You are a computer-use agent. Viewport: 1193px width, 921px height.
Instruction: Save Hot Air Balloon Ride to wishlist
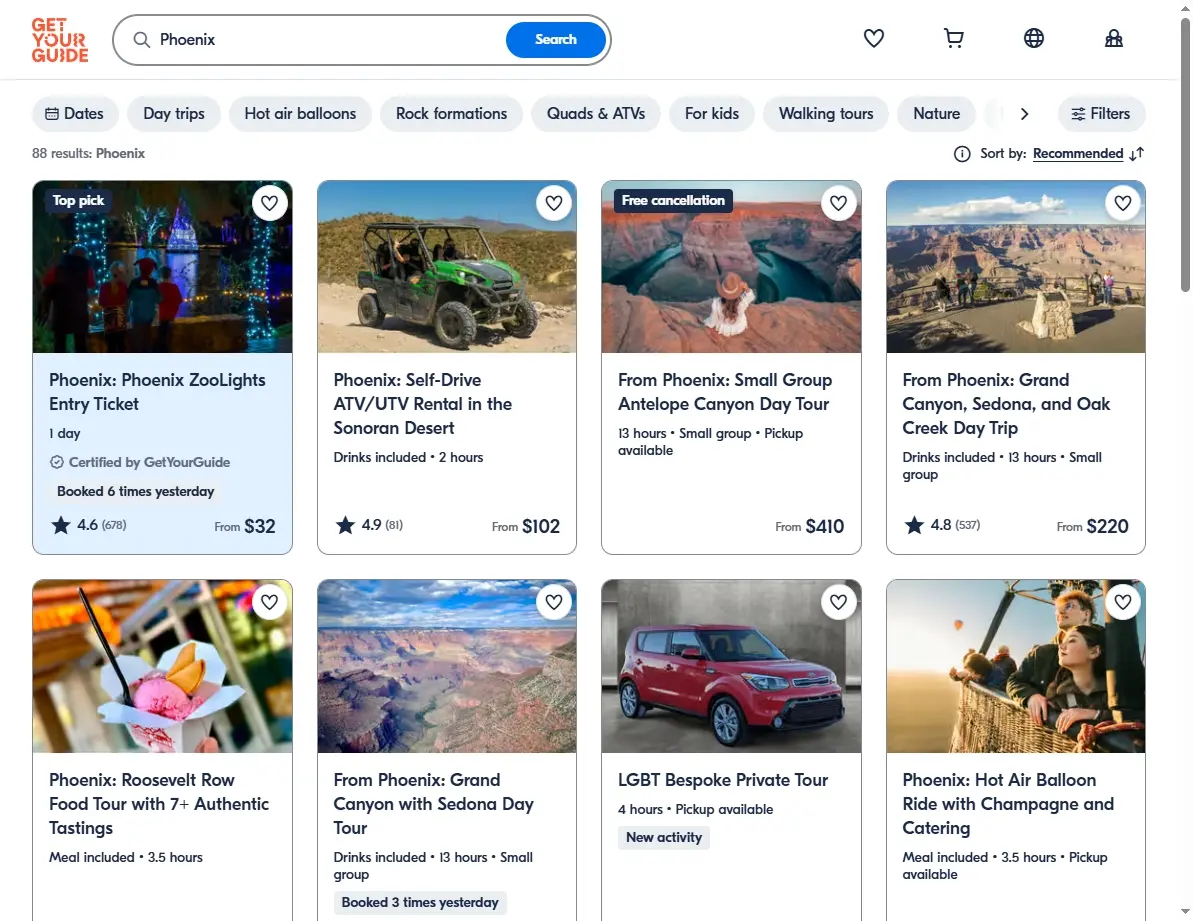1123,602
